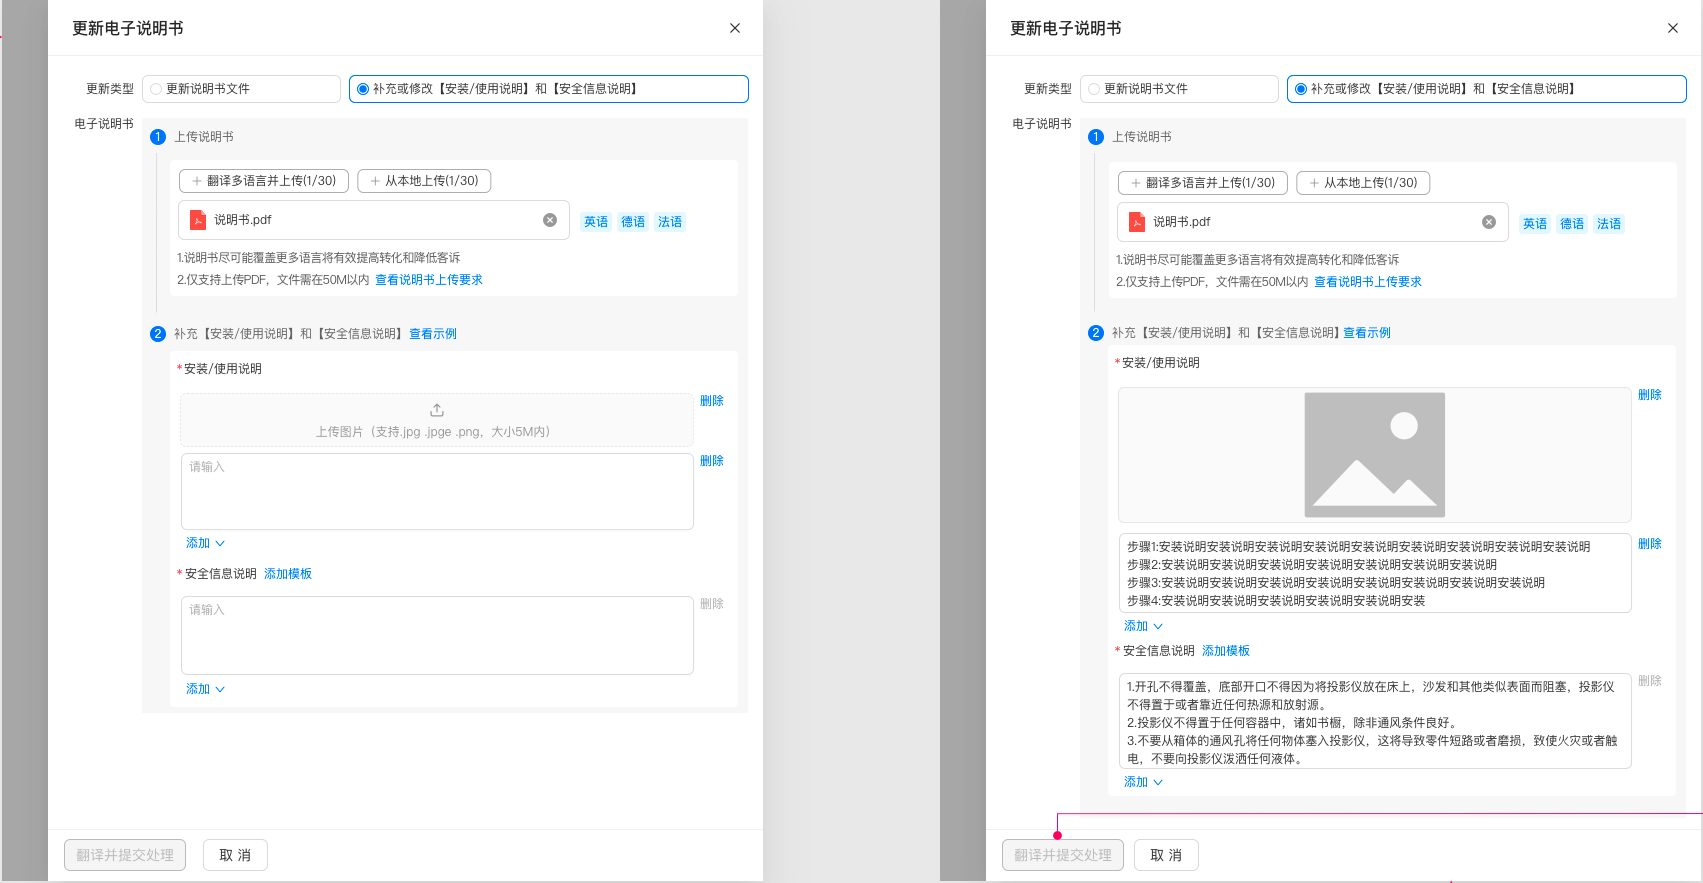Click the uploaded image placeholder in right dialog
This screenshot has height=883, width=1703.
click(1374, 455)
